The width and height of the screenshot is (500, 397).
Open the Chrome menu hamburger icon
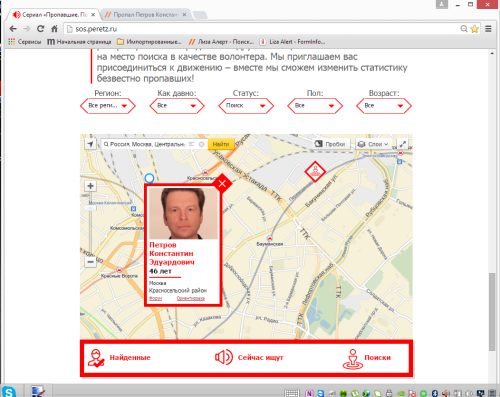[x=488, y=29]
